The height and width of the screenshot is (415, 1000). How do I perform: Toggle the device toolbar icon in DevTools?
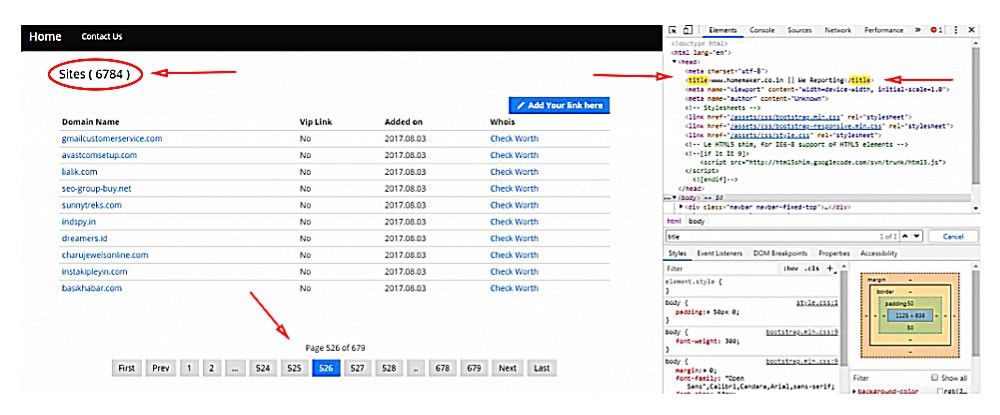coord(687,30)
